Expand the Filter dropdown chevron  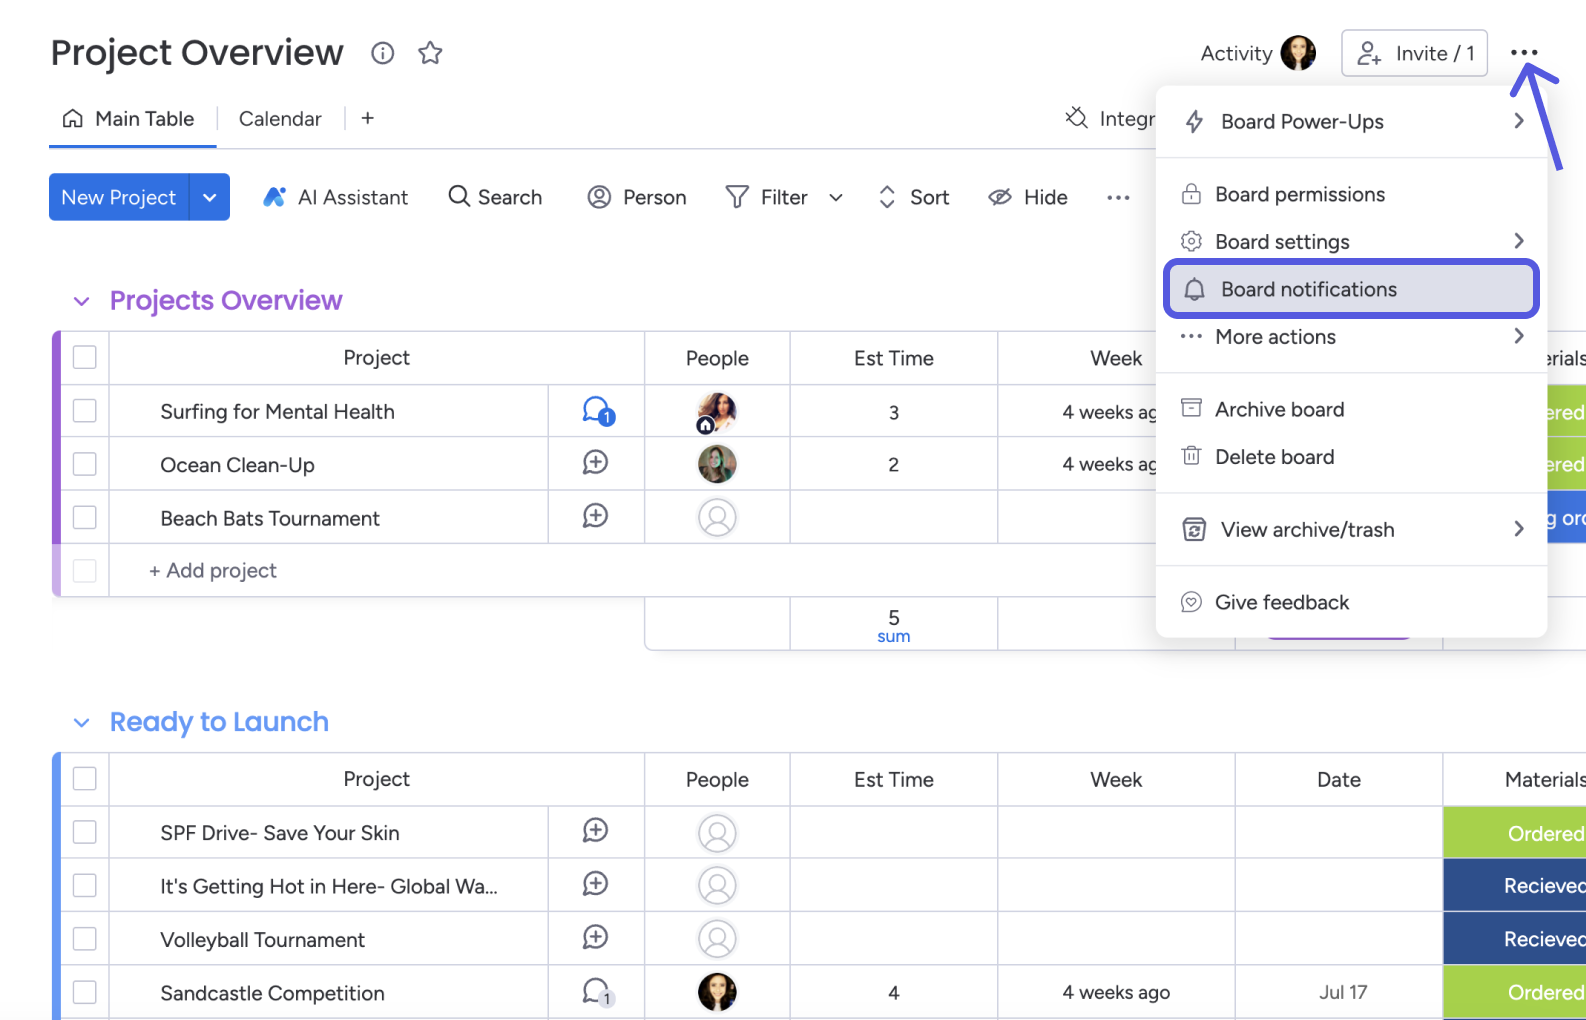pos(836,198)
